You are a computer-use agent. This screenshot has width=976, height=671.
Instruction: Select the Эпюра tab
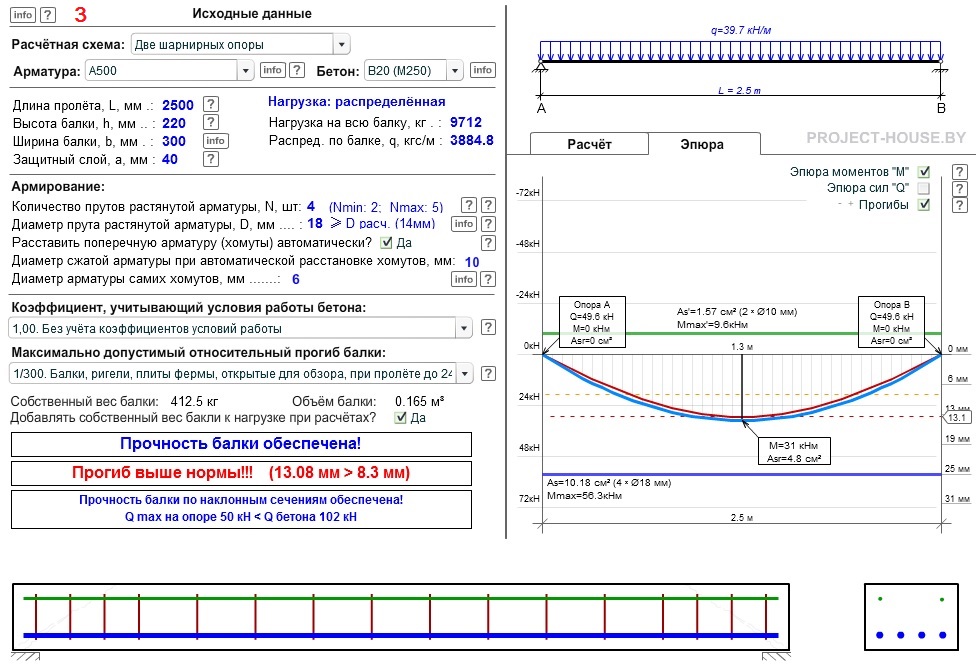point(703,144)
